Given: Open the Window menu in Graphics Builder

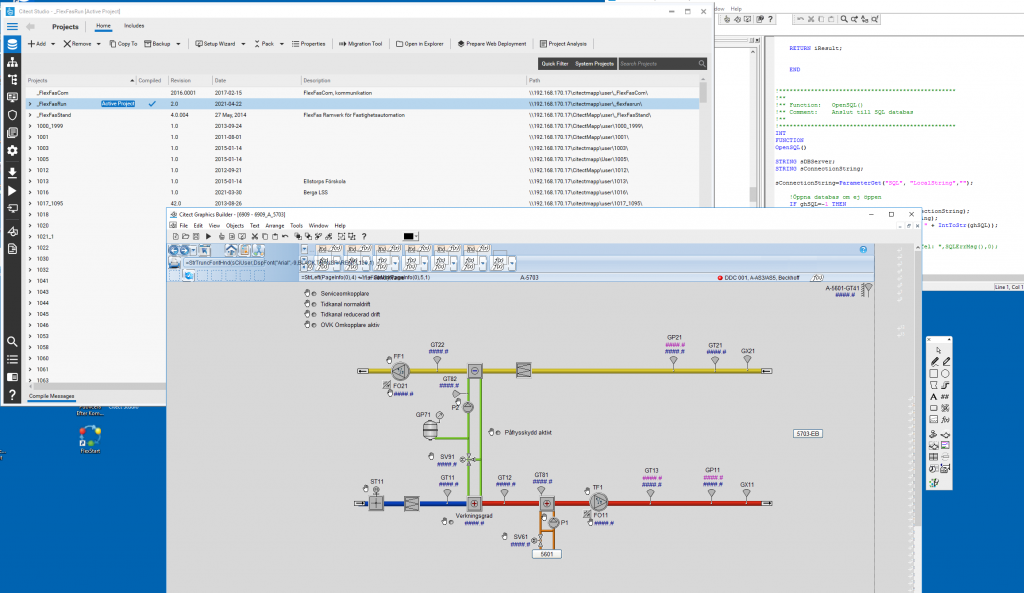Looking at the screenshot, I should point(318,225).
